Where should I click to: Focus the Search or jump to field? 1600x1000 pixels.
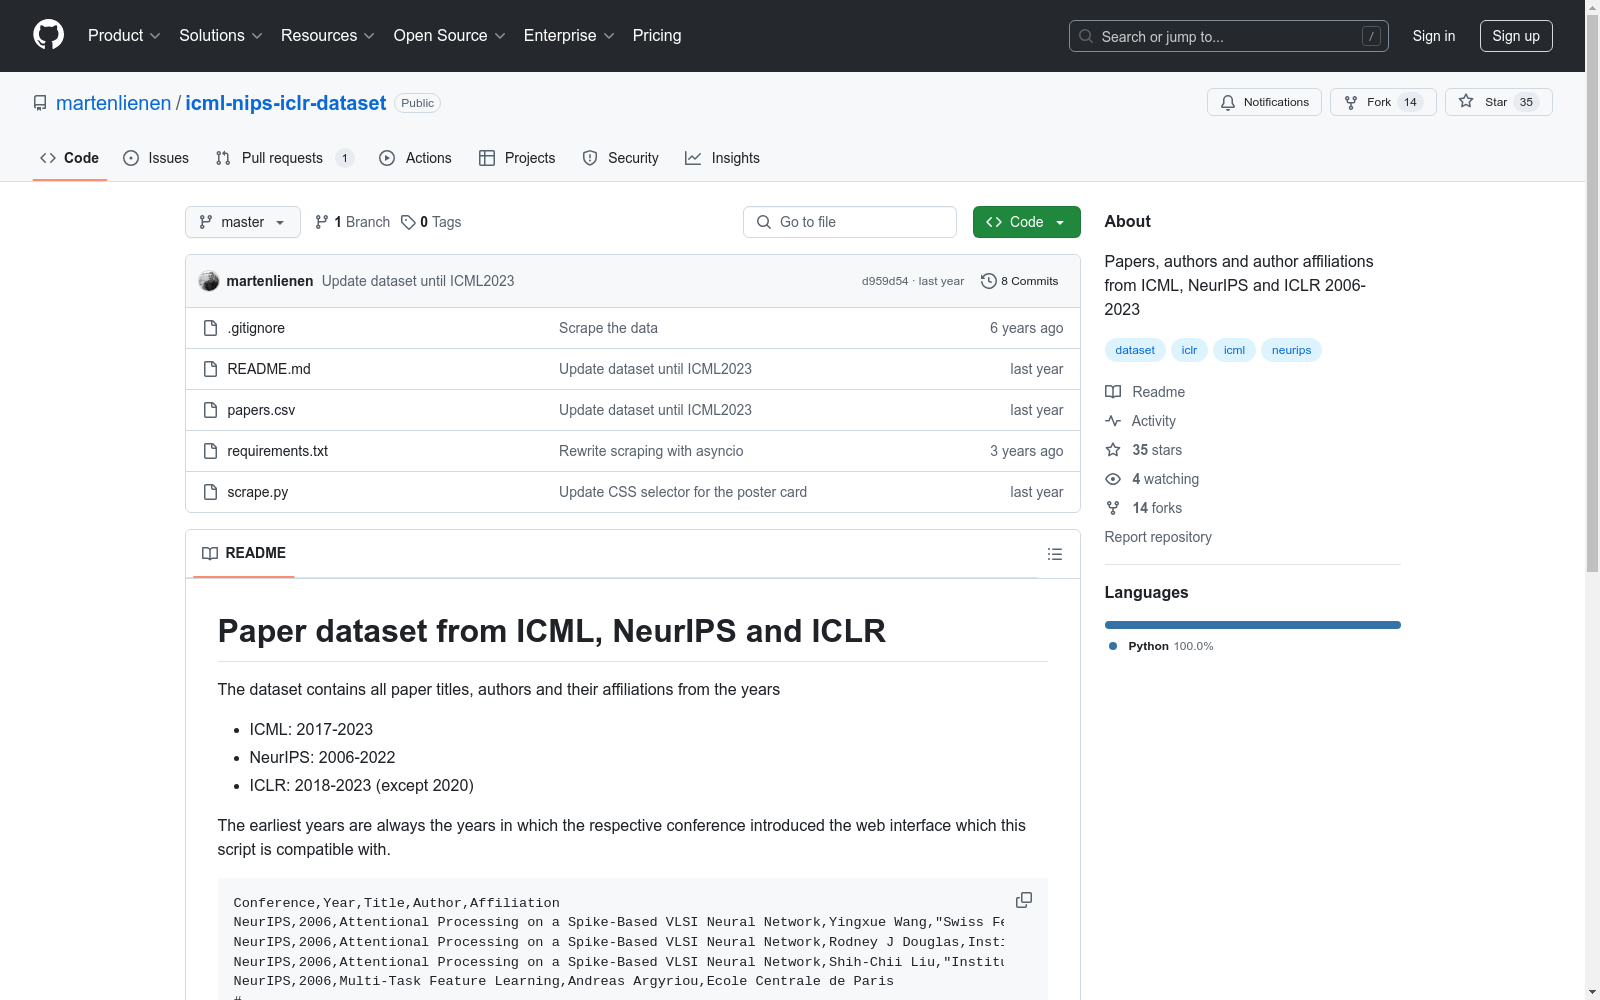[1229, 36]
